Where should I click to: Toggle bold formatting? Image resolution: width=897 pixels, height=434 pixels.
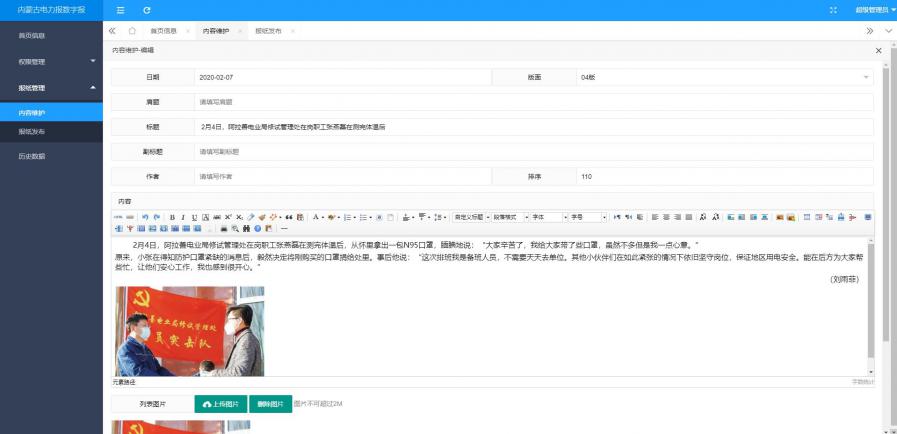tap(172, 217)
